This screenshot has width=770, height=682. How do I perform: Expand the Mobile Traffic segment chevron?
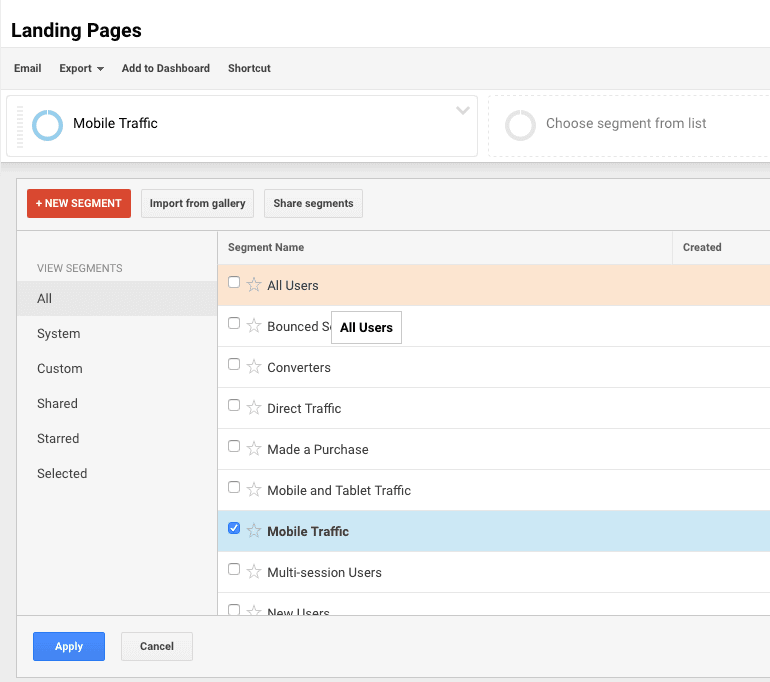[x=462, y=111]
